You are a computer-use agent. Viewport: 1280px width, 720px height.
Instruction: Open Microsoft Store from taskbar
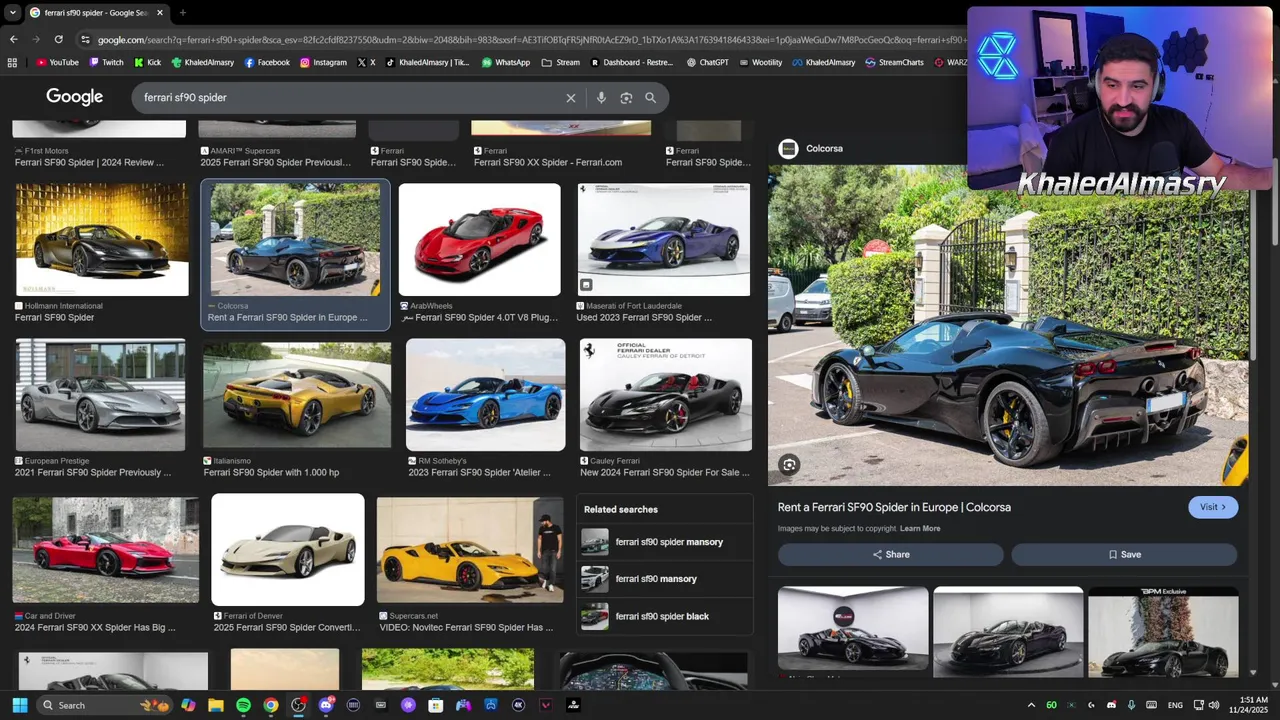point(435,705)
